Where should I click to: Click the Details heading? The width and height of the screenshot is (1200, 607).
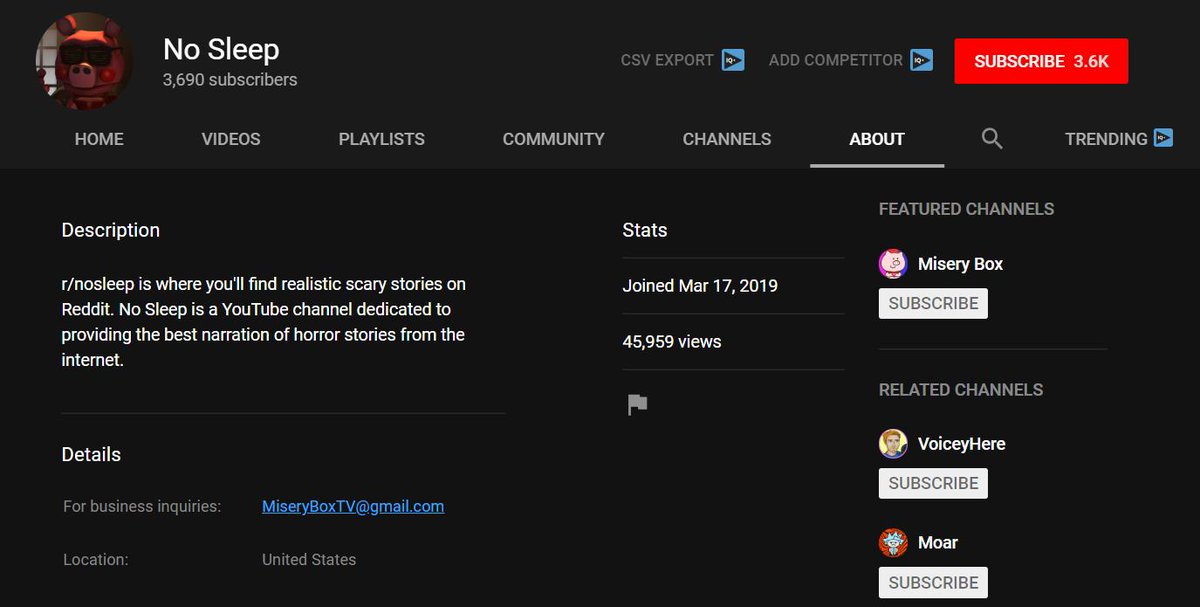91,454
